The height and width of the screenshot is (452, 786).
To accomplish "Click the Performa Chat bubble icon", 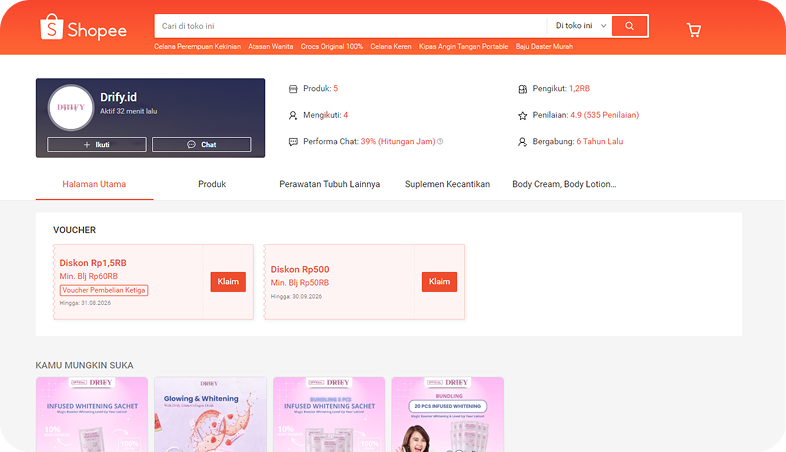I will point(293,142).
